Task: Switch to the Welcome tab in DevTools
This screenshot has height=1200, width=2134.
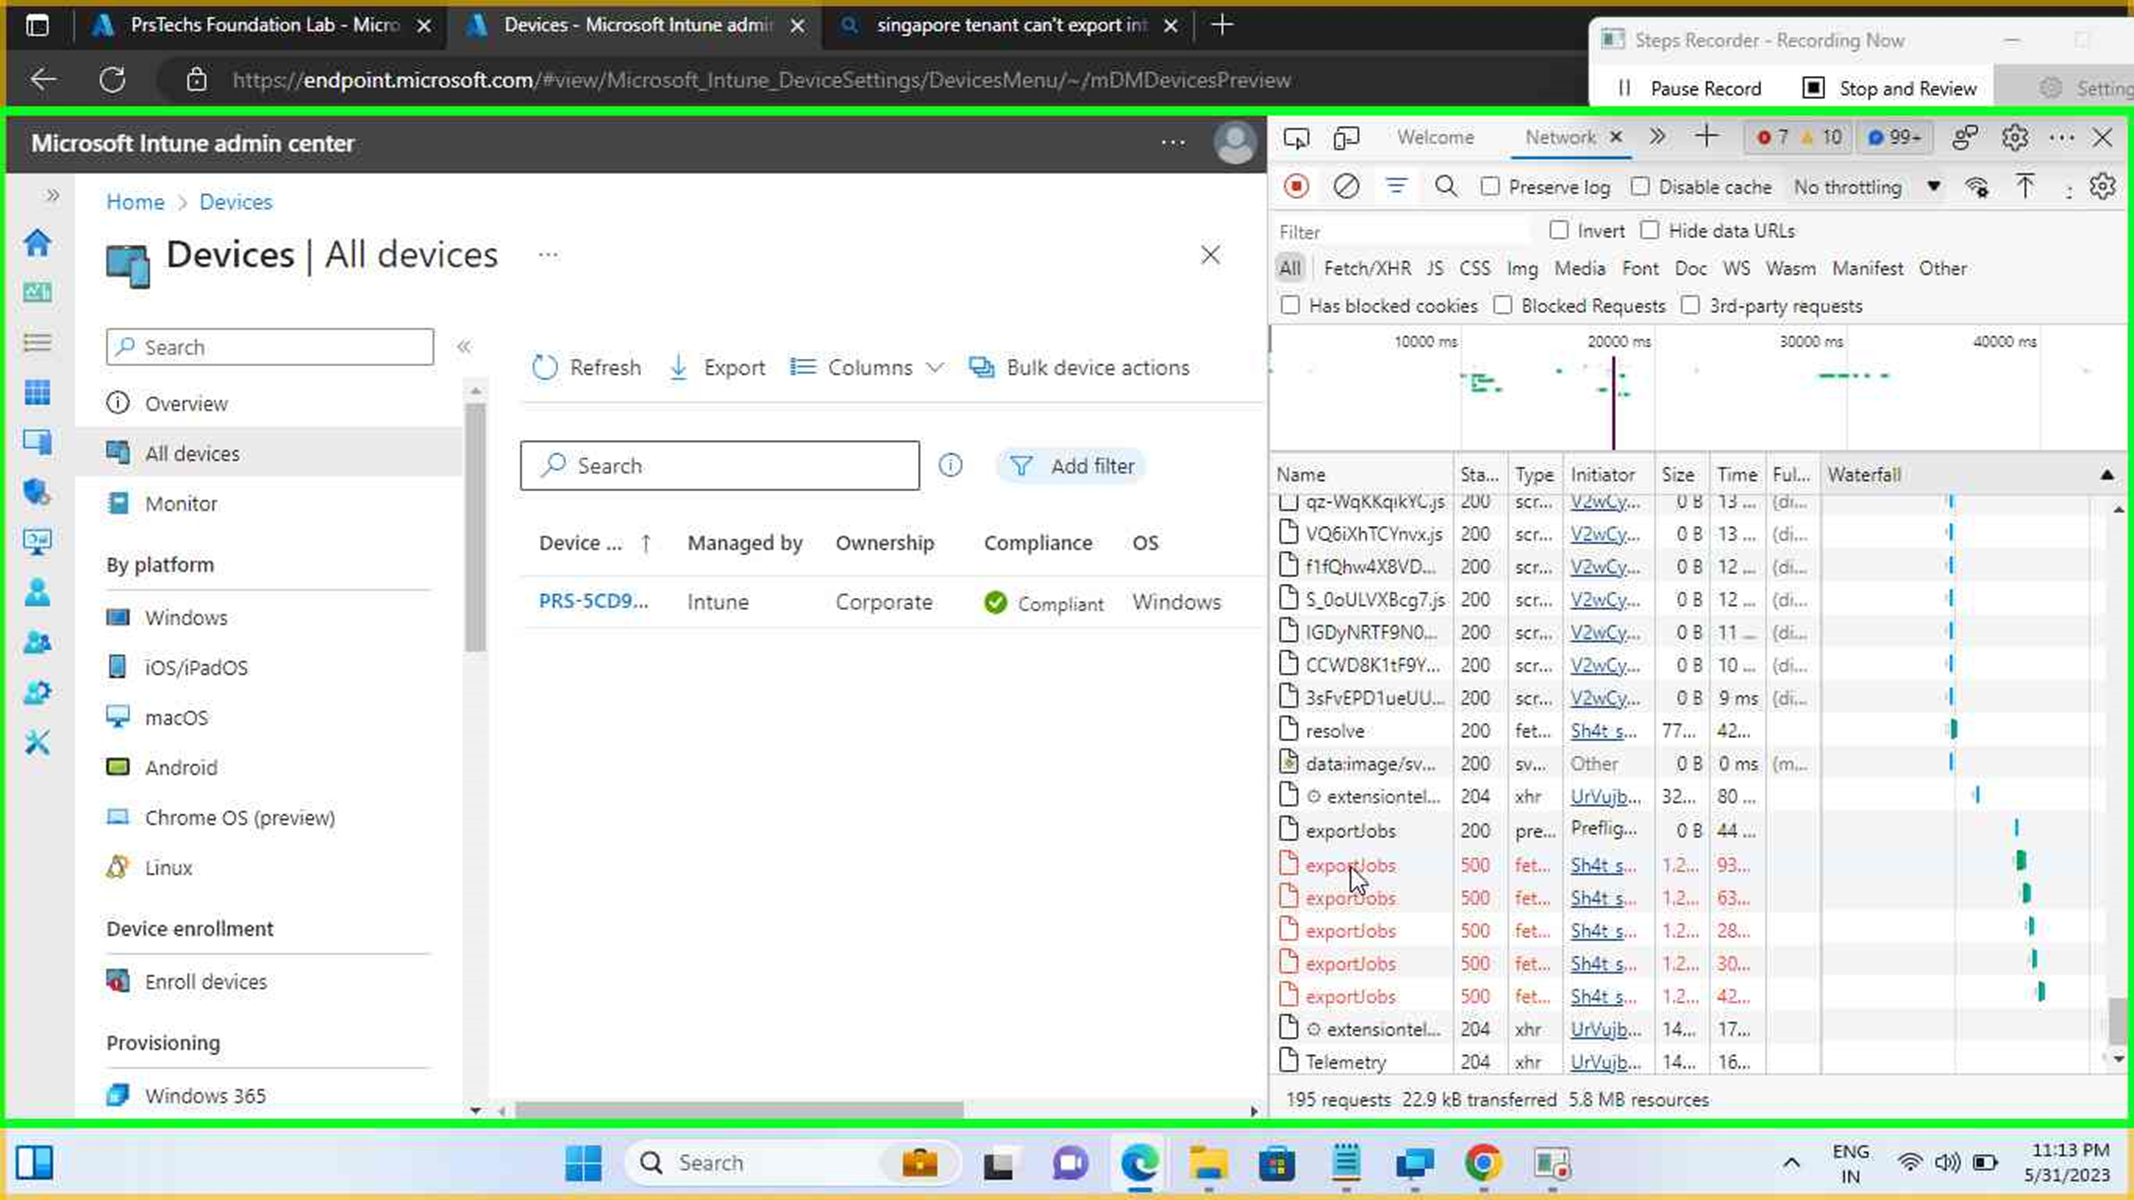Action: (1436, 137)
